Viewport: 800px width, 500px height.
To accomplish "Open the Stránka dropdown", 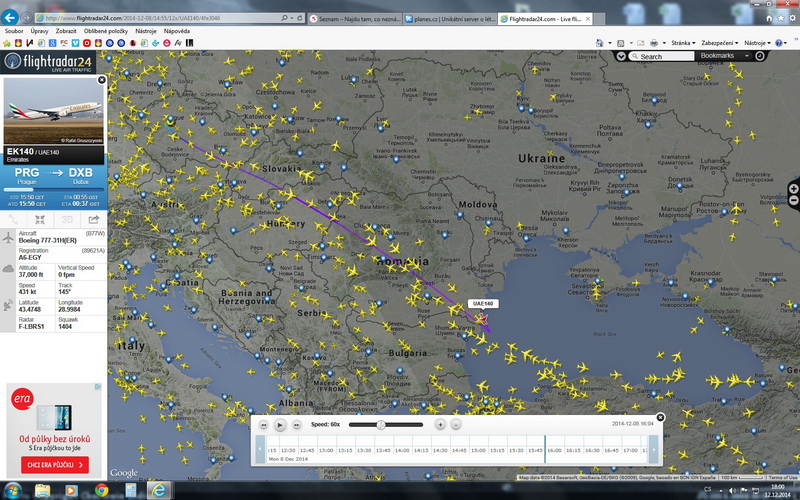I will pos(683,43).
